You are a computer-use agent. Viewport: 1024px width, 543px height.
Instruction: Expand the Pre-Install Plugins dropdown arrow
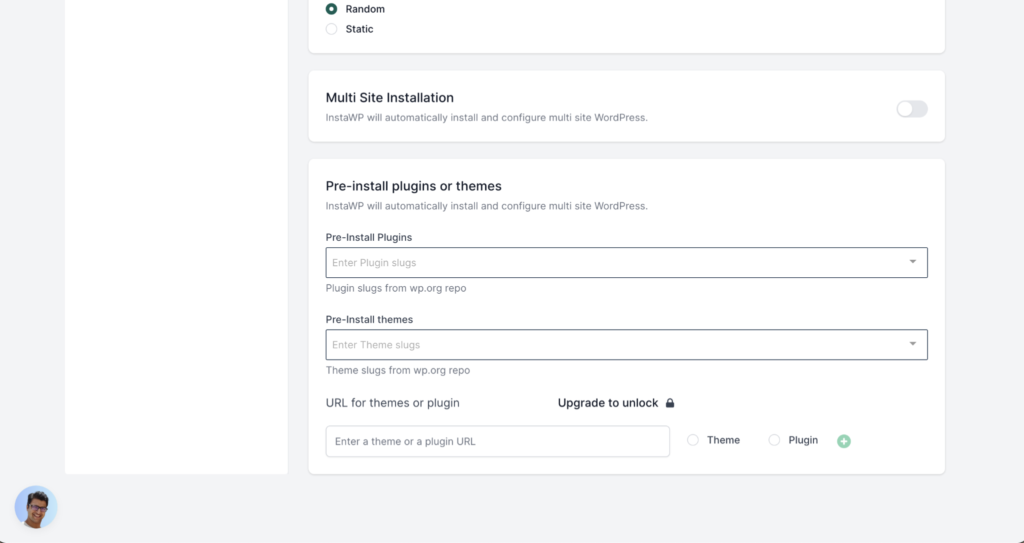(913, 262)
